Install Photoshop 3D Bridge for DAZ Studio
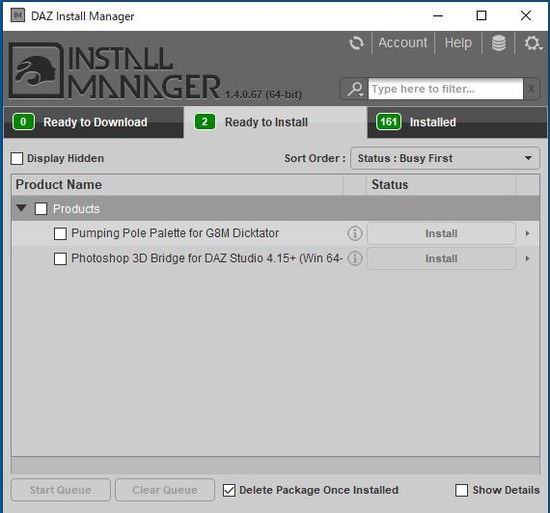Viewport: 550px width, 513px height. [x=441, y=258]
